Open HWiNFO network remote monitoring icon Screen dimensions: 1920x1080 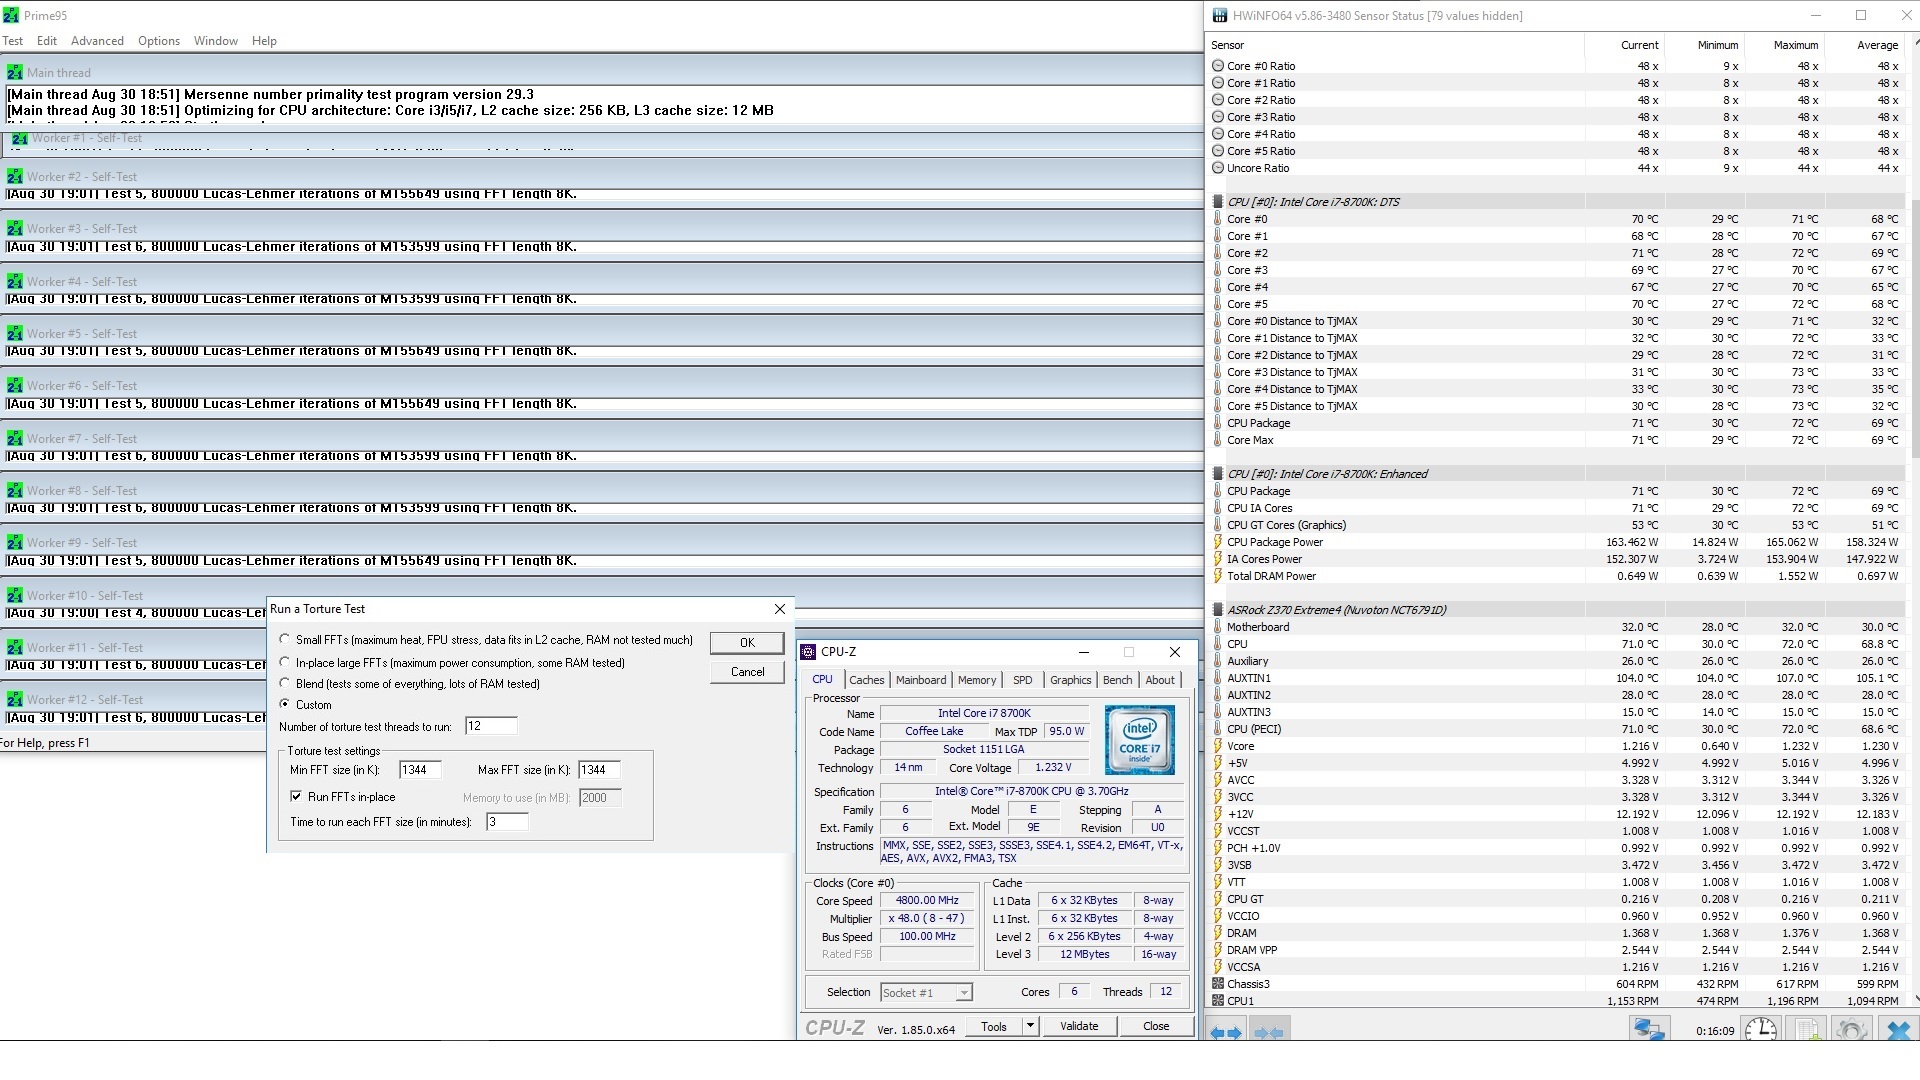[1648, 1029]
